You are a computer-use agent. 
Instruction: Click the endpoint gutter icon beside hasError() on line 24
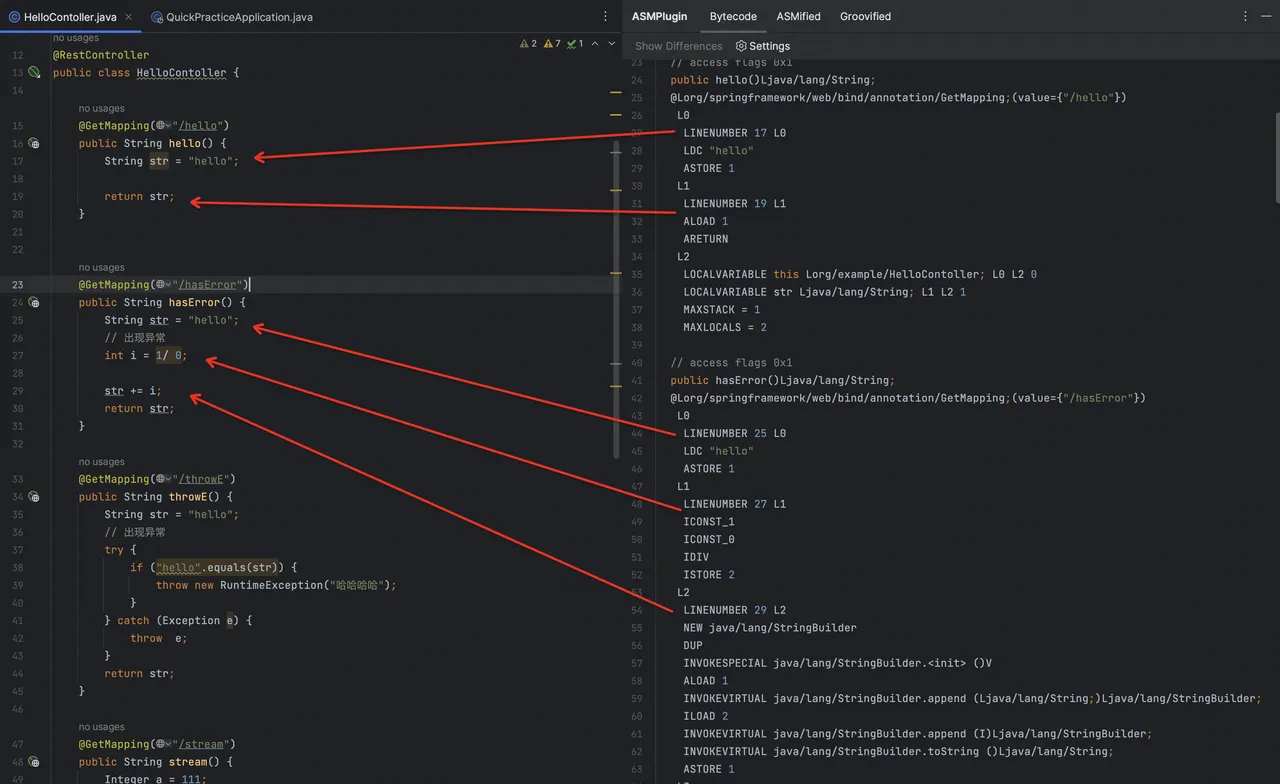(34, 302)
